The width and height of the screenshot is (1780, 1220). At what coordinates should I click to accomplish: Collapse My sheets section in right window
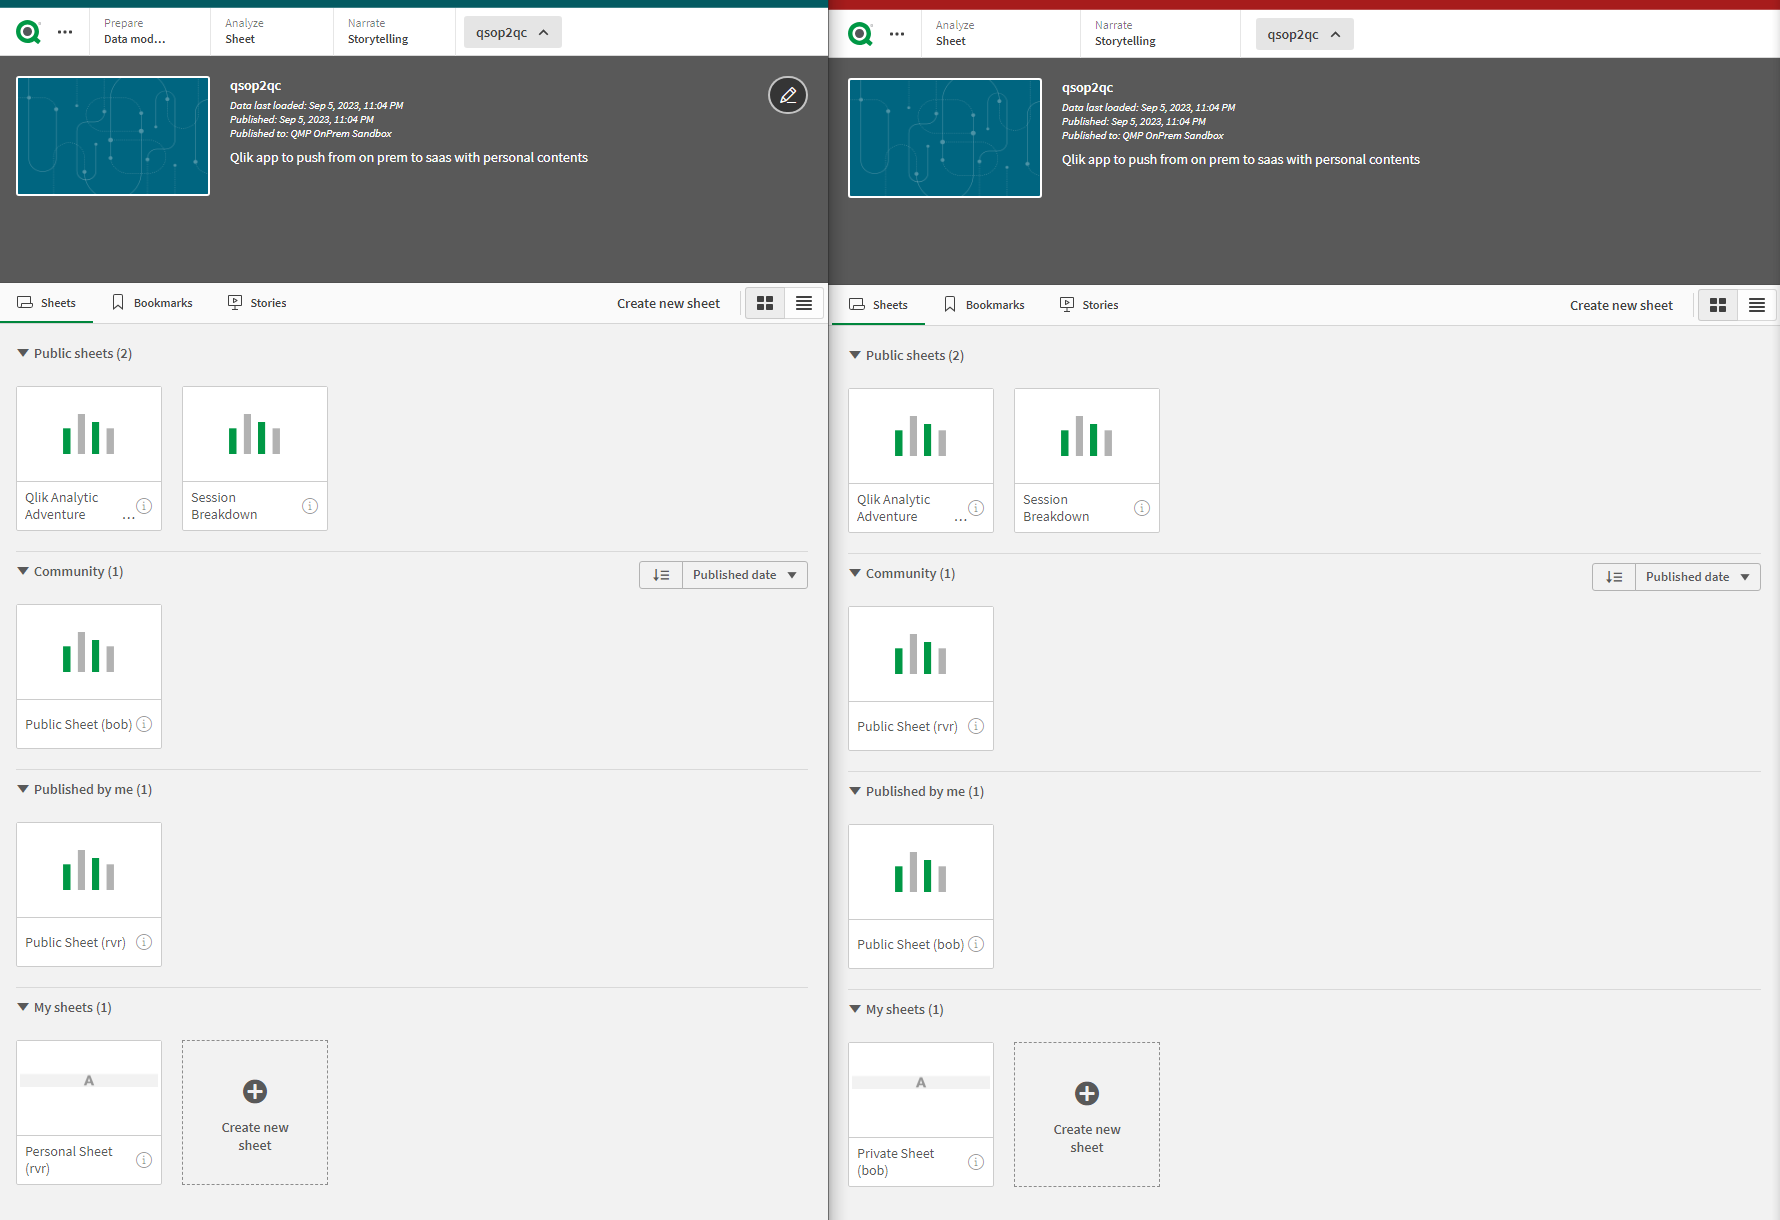click(x=855, y=1009)
